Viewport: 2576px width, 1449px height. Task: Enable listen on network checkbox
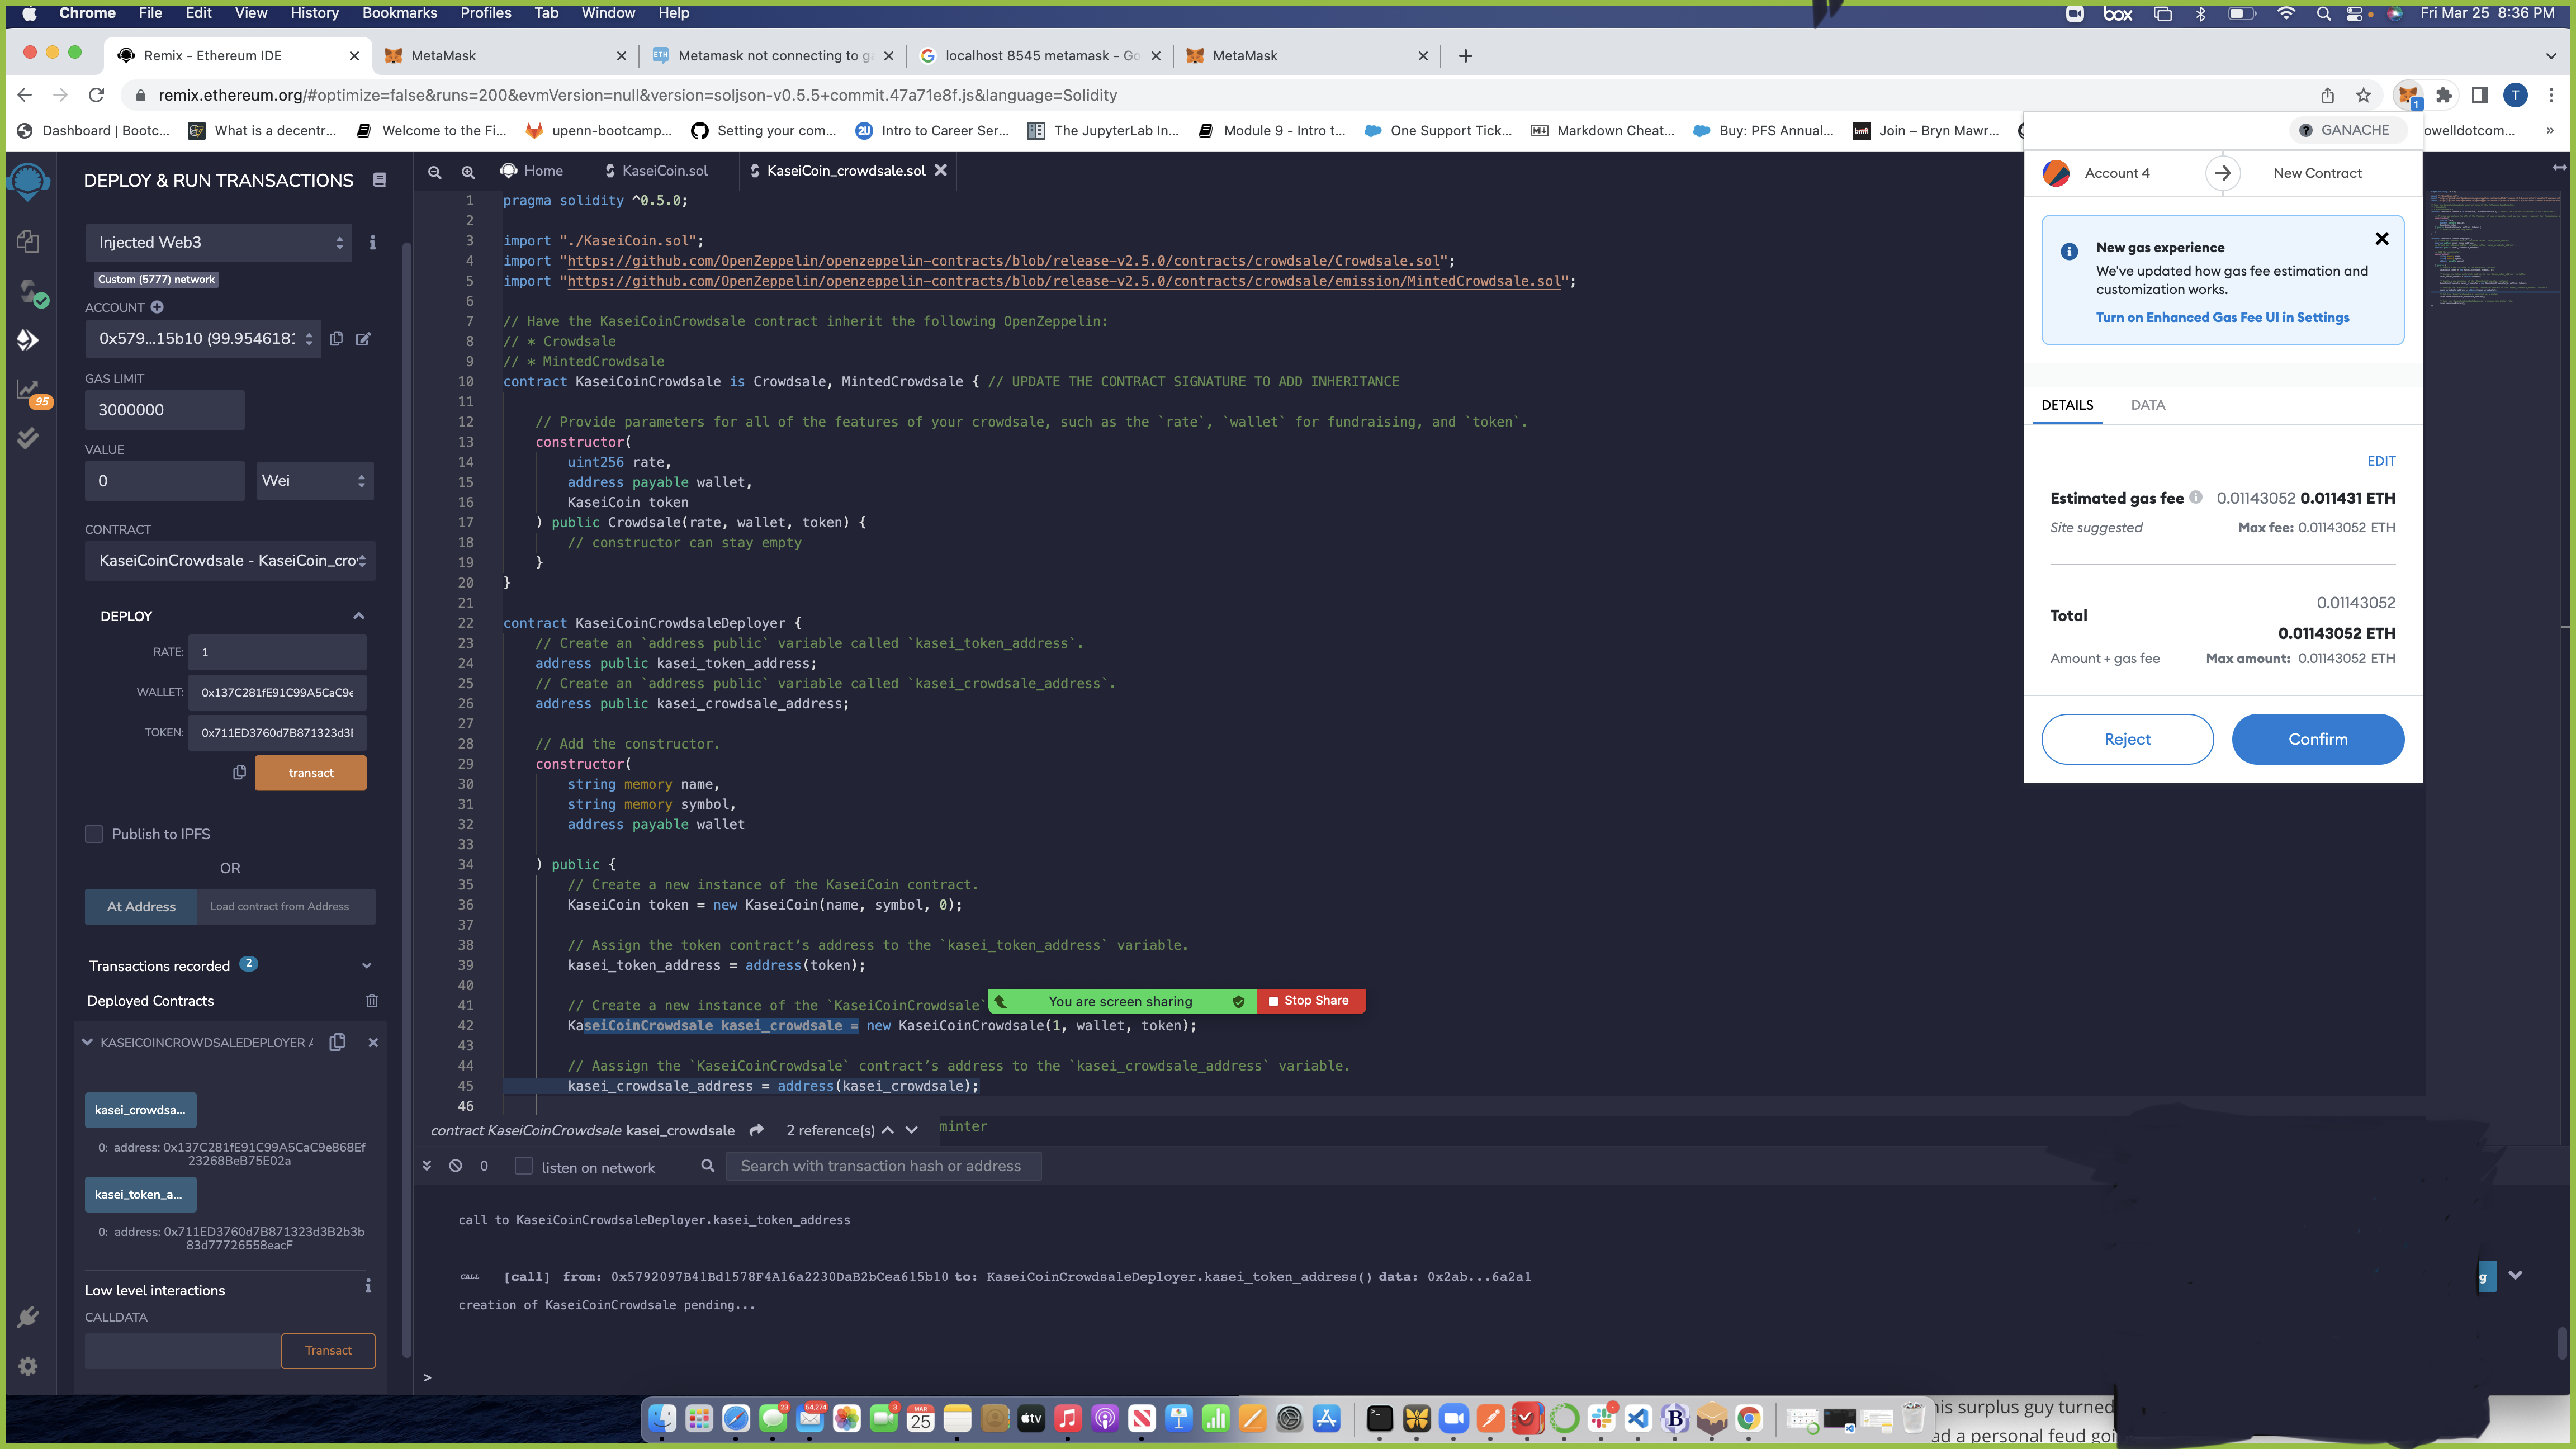[523, 1166]
